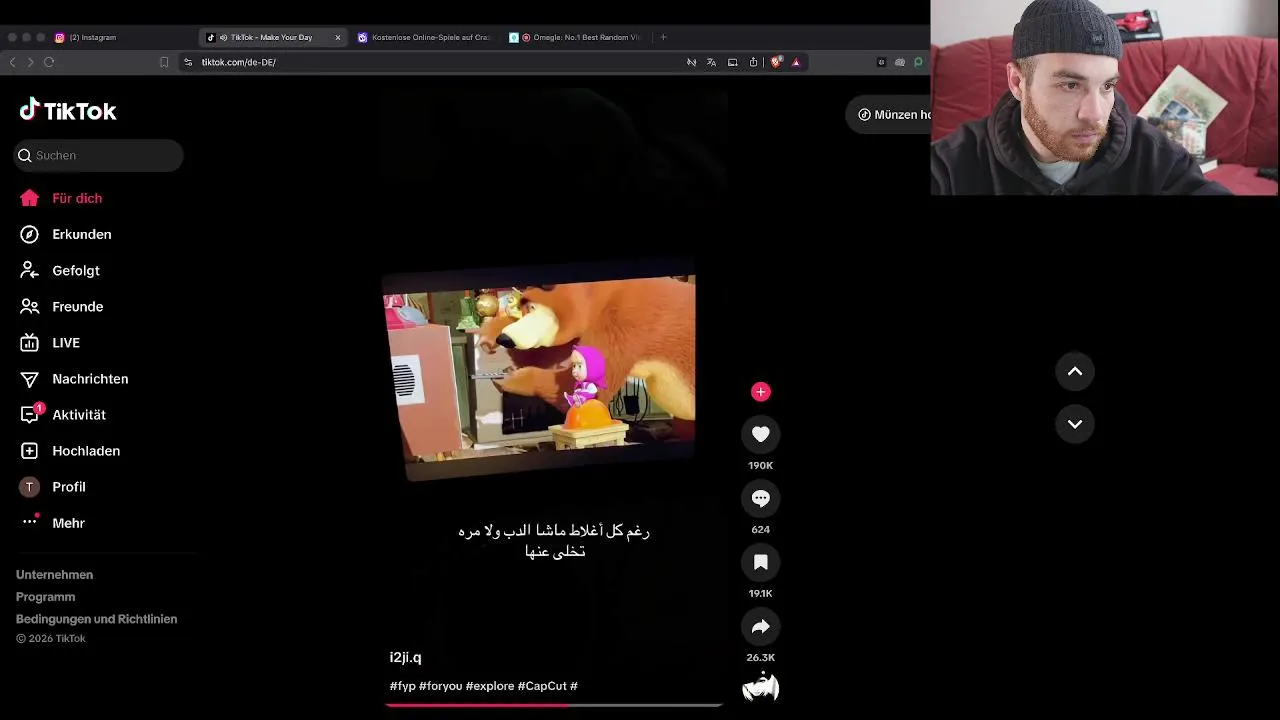Image resolution: width=1280 pixels, height=720 pixels.
Task: Switch to the Instagram browser tab
Action: [x=92, y=37]
